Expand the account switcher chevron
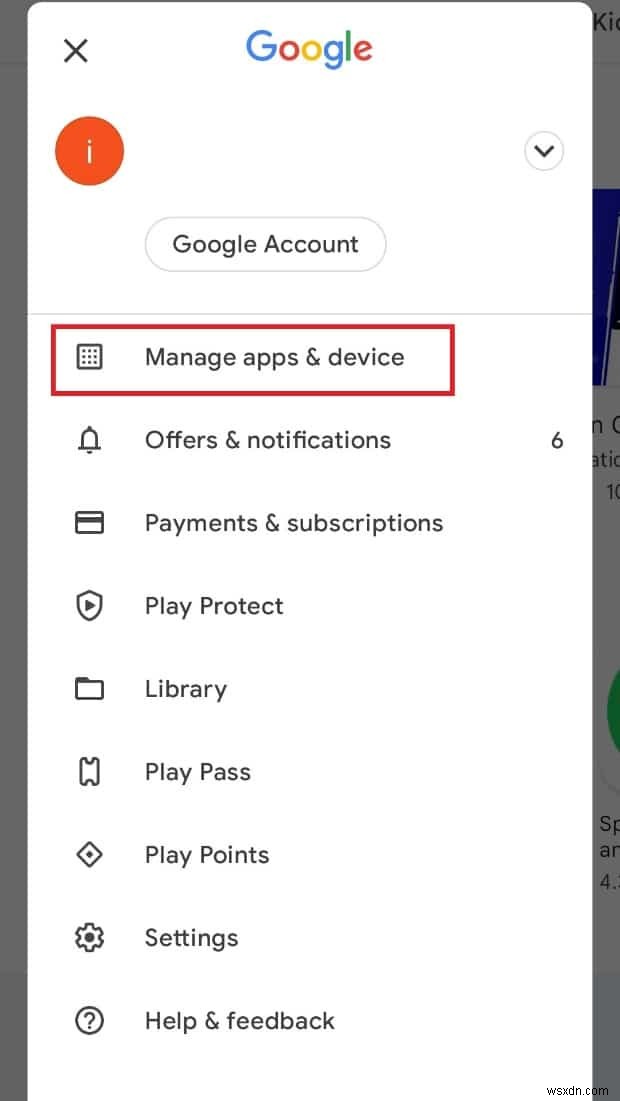 (544, 151)
